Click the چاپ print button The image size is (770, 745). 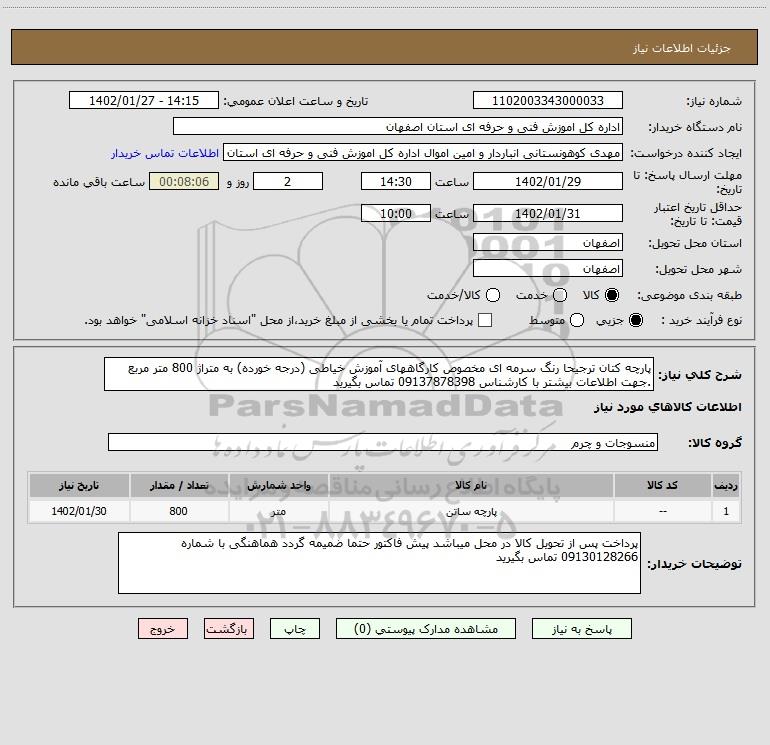point(295,629)
